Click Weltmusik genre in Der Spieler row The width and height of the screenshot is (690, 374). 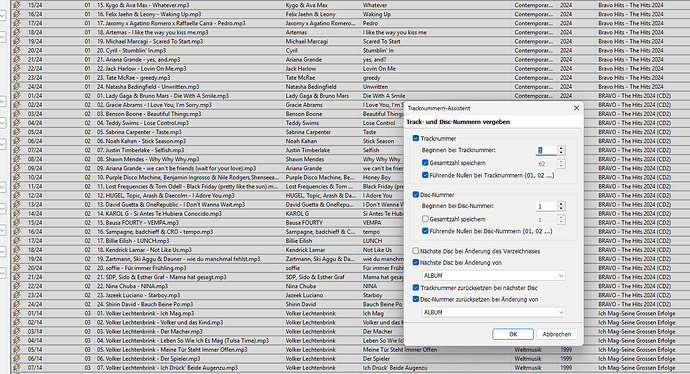pyautogui.click(x=528, y=359)
